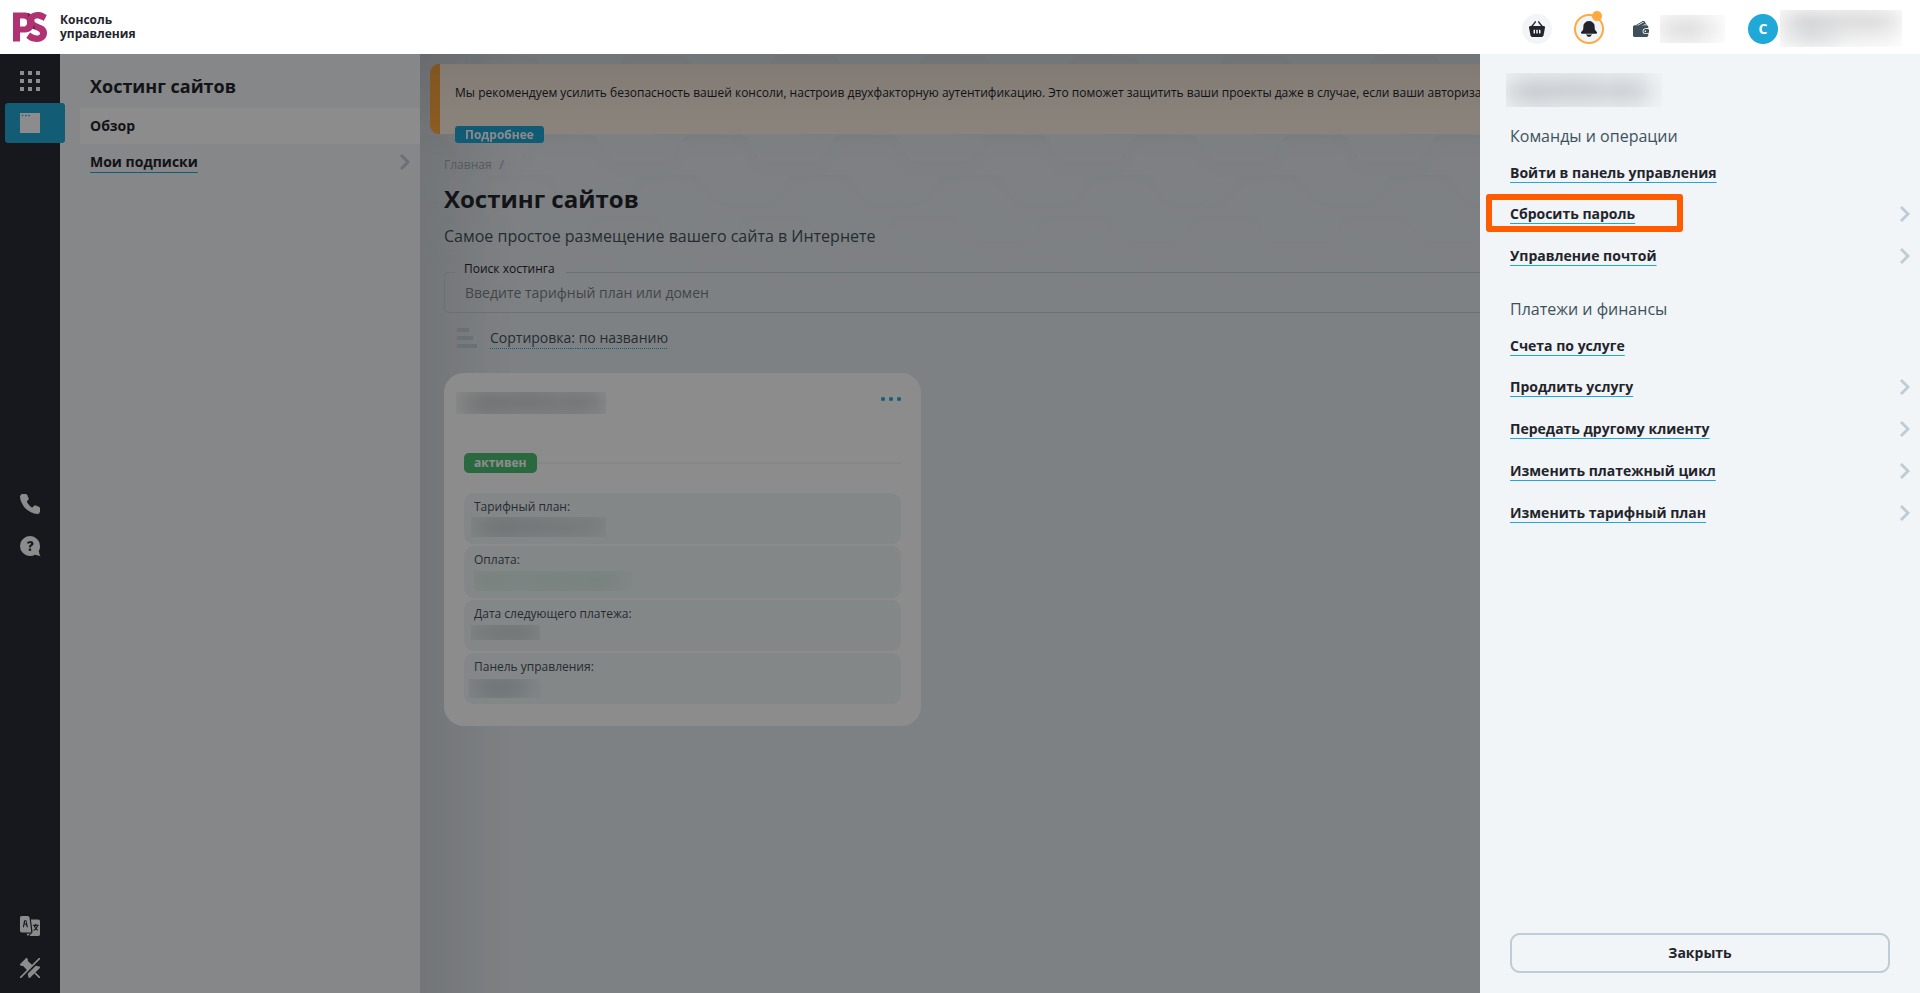Viewport: 1920px width, 993px height.
Task: Open the notifications bell
Action: 1588,29
